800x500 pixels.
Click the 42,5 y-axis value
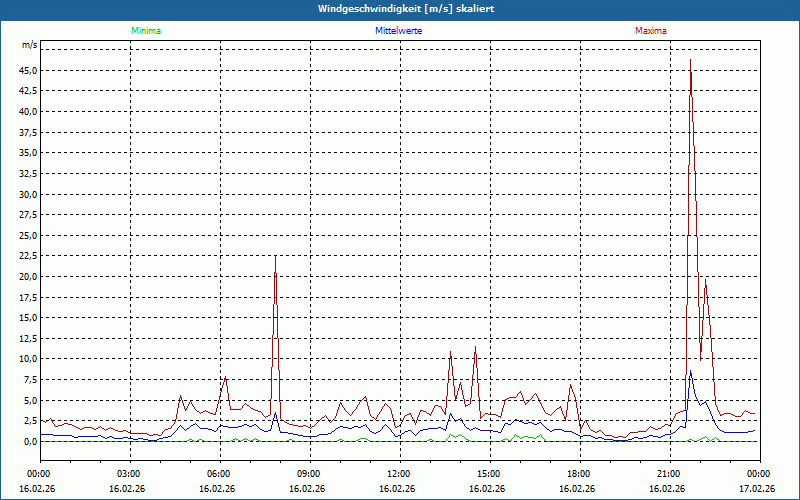(28, 91)
